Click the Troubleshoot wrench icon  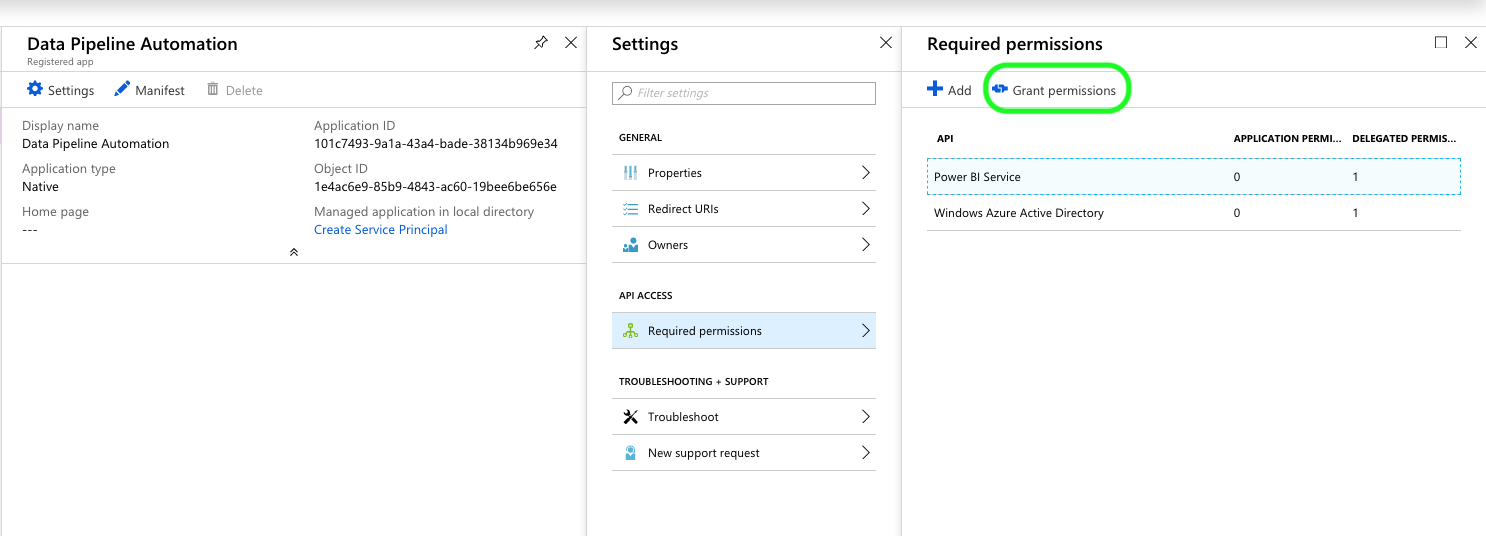pos(631,417)
